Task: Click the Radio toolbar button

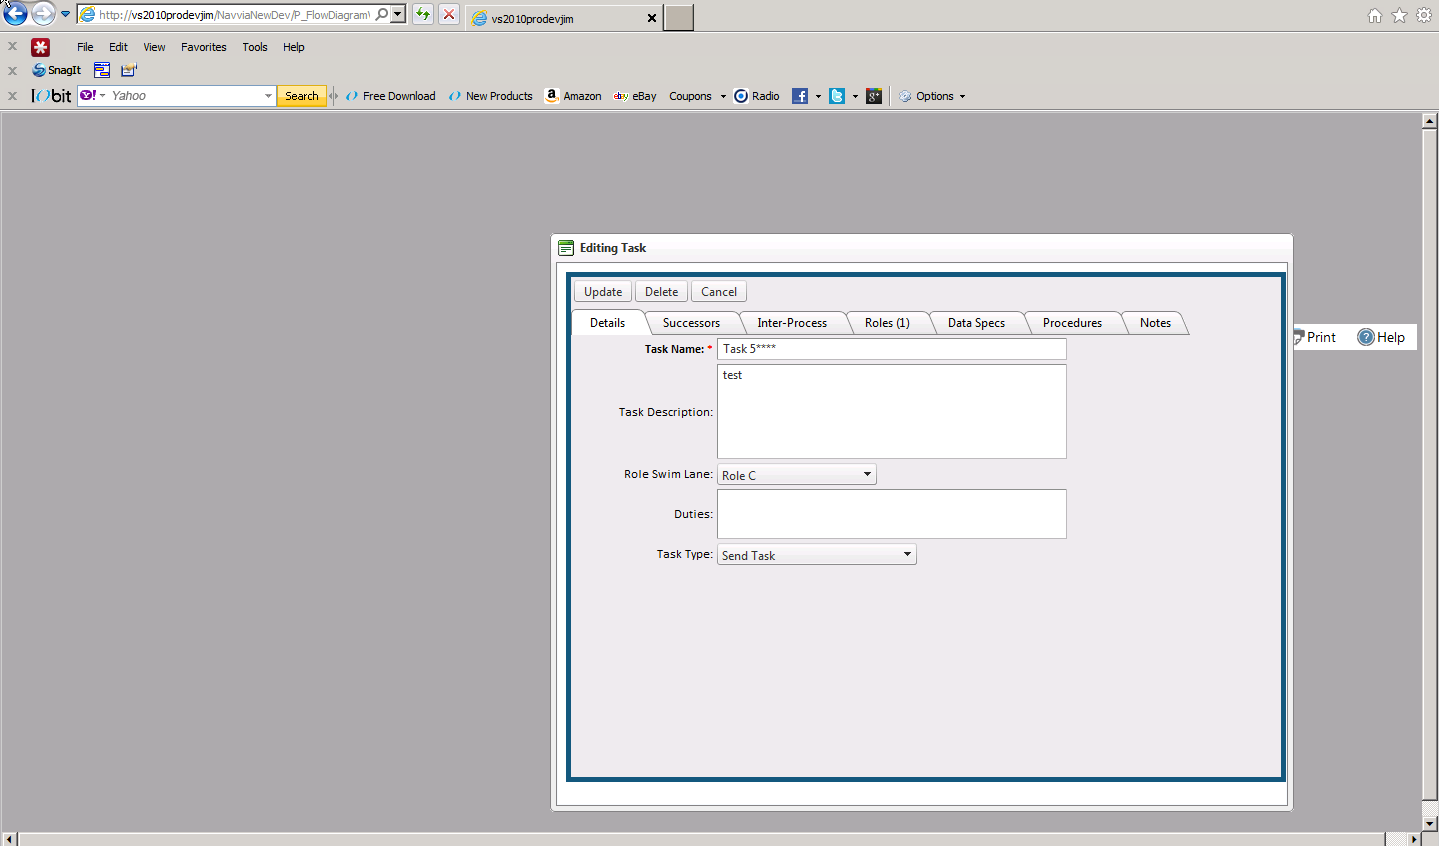Action: [757, 96]
